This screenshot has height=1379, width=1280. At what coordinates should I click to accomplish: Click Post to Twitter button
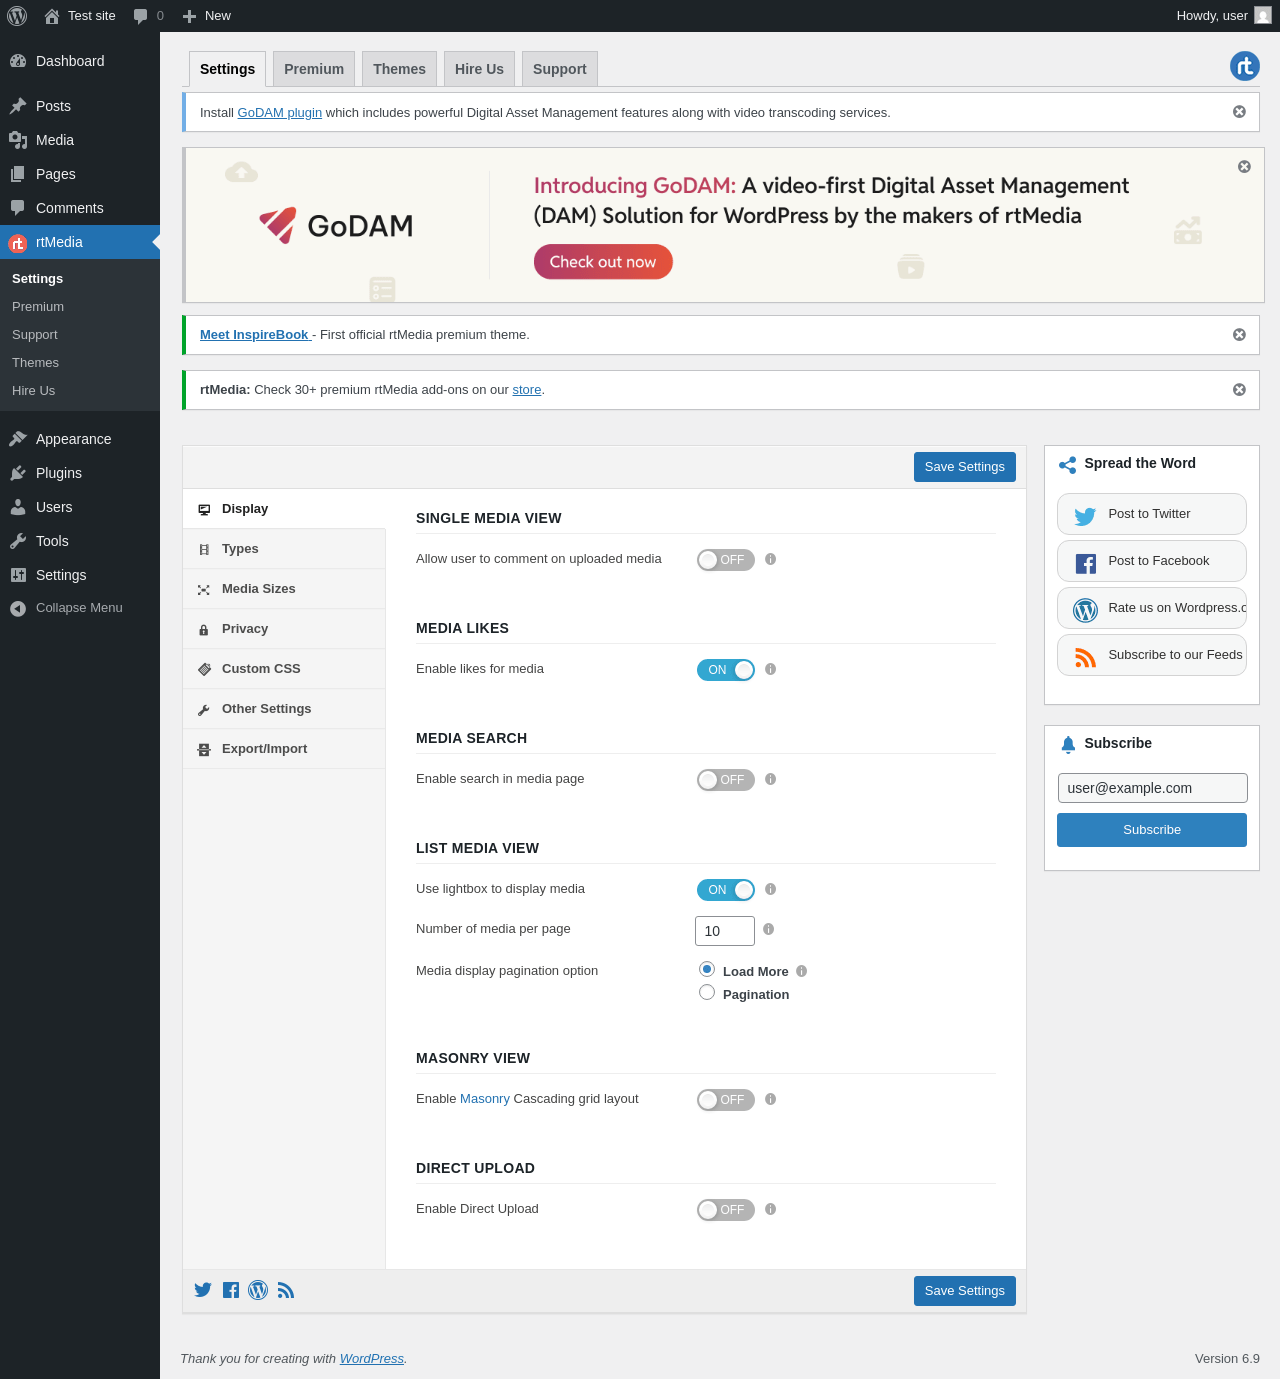[1152, 514]
